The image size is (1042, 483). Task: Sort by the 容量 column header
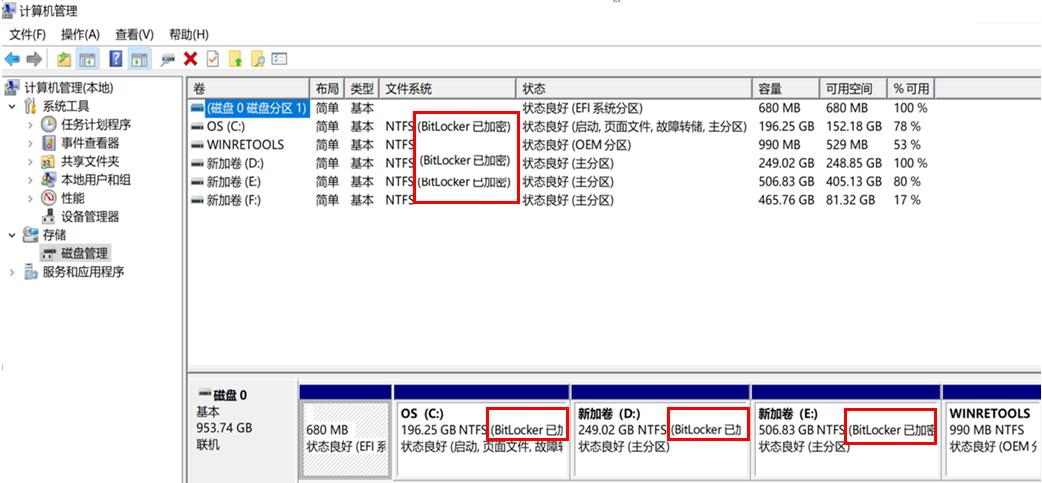pyautogui.click(x=785, y=89)
